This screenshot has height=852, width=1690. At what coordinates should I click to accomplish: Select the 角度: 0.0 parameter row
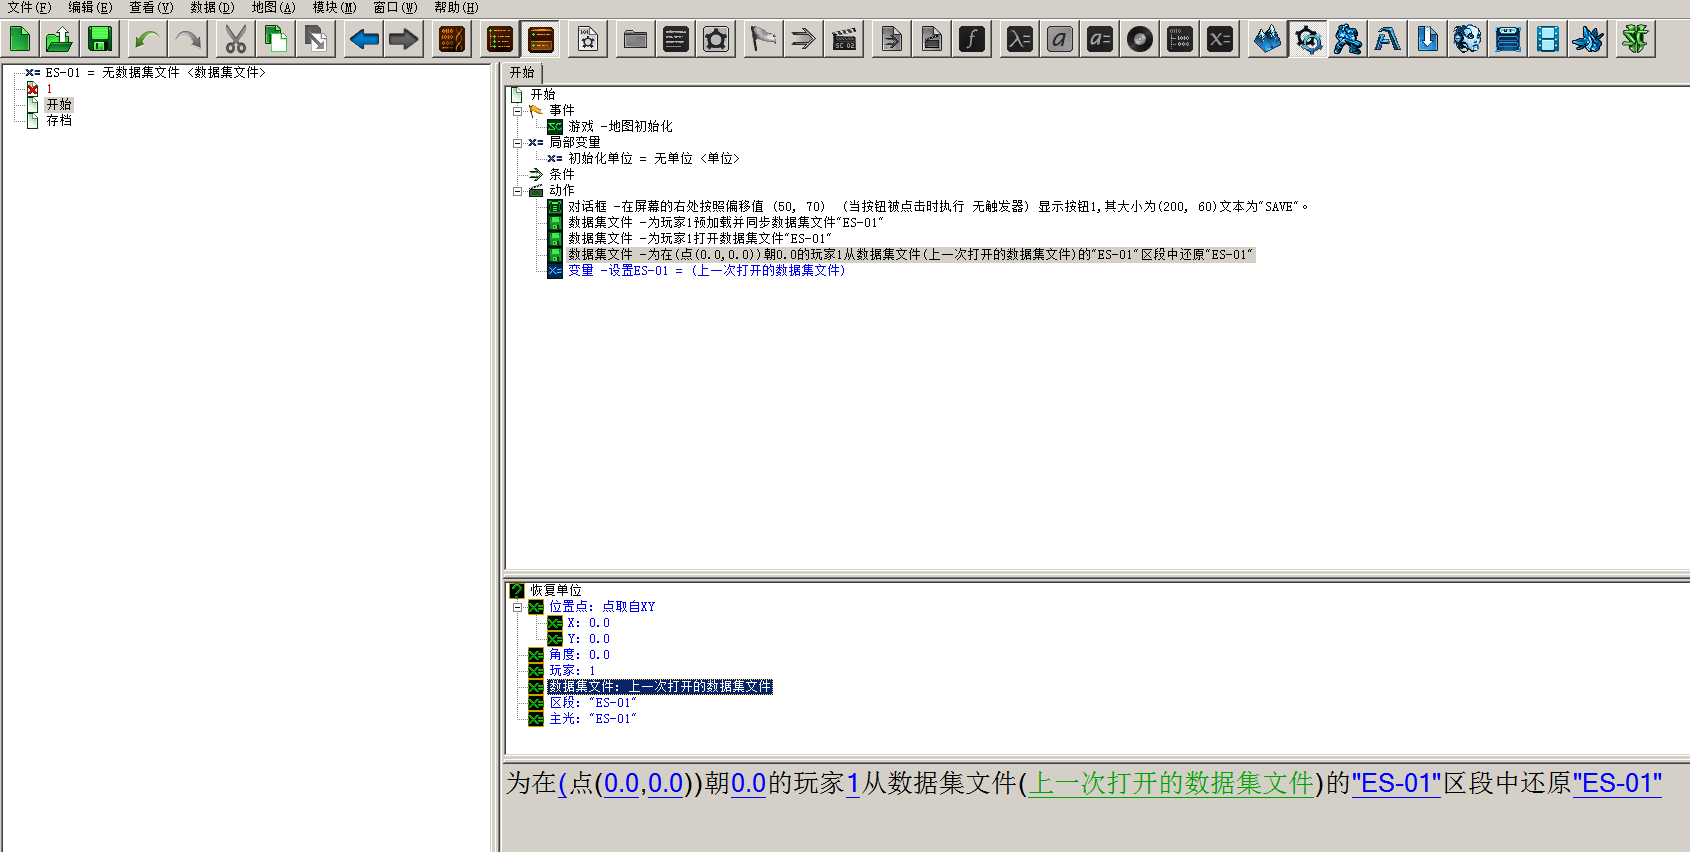click(x=579, y=655)
